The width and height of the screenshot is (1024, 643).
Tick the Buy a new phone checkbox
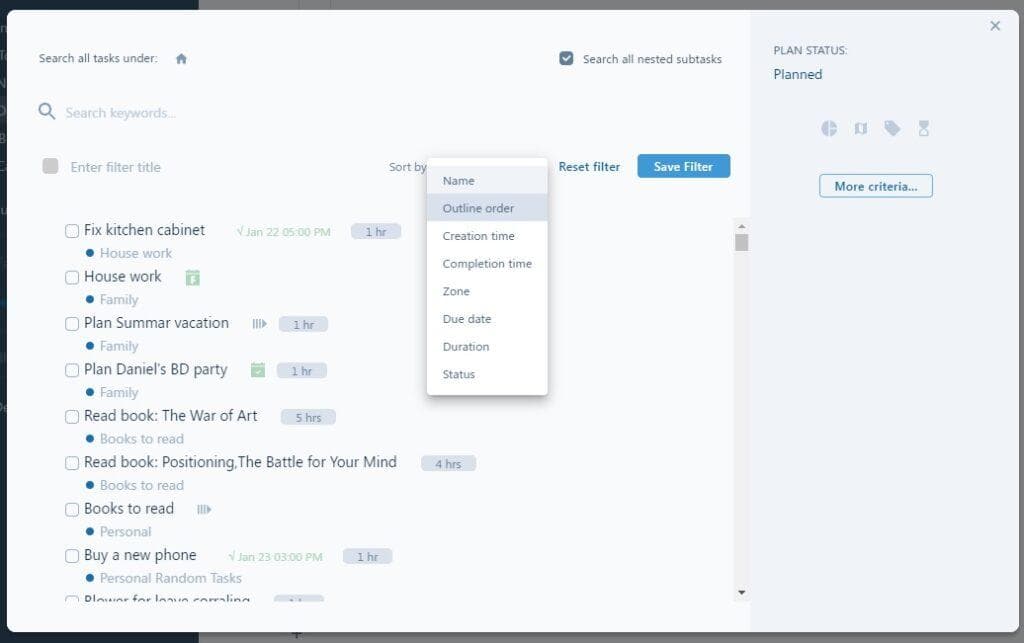72,556
